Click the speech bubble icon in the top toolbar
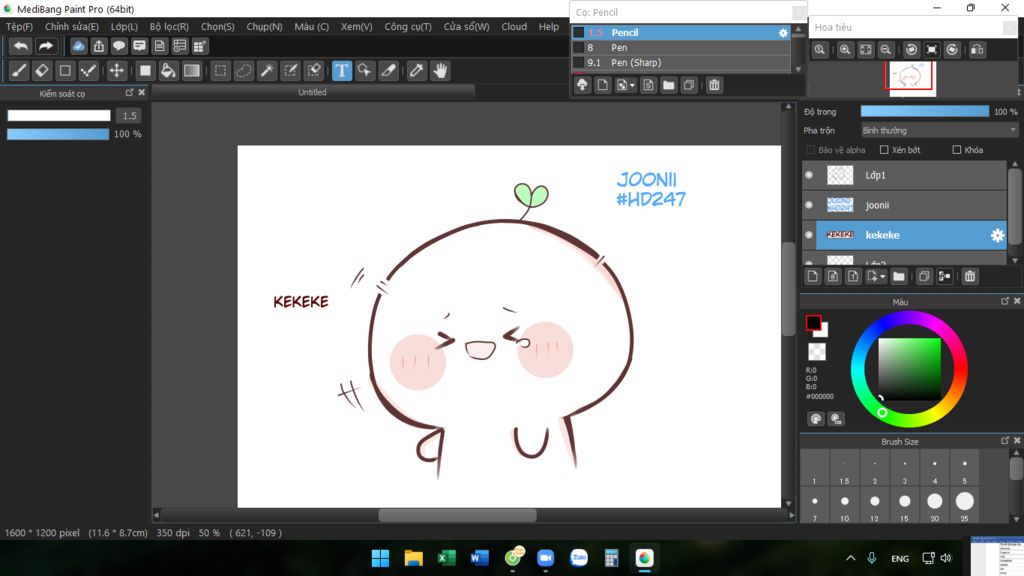The width and height of the screenshot is (1024, 576). [119, 46]
